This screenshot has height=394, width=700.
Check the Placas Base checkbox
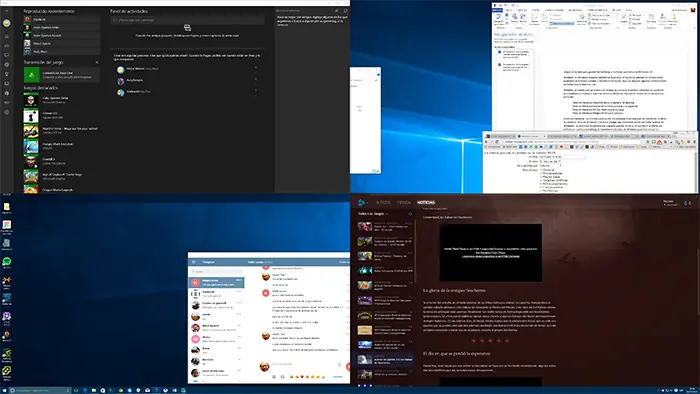tap(541, 177)
